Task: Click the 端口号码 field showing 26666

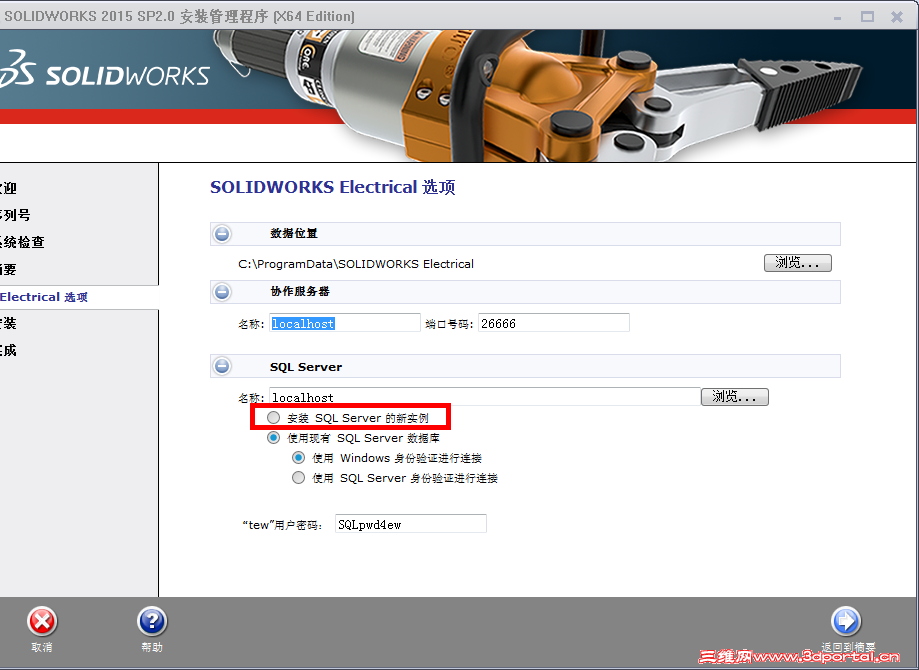Action: click(x=554, y=323)
